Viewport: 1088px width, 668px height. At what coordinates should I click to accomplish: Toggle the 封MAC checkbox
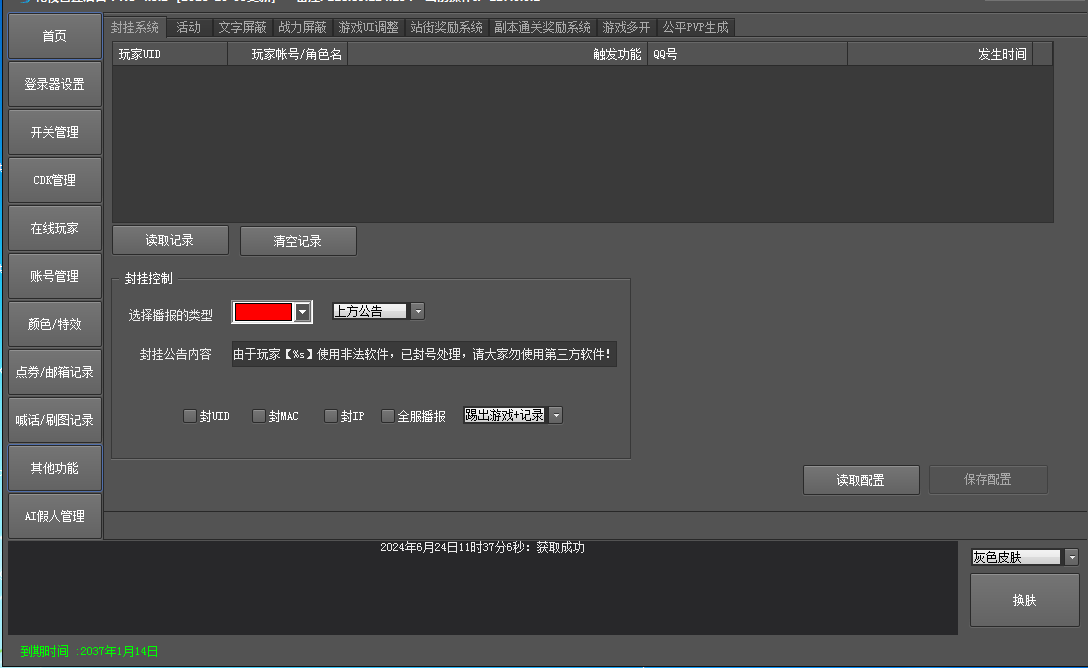click(x=259, y=416)
